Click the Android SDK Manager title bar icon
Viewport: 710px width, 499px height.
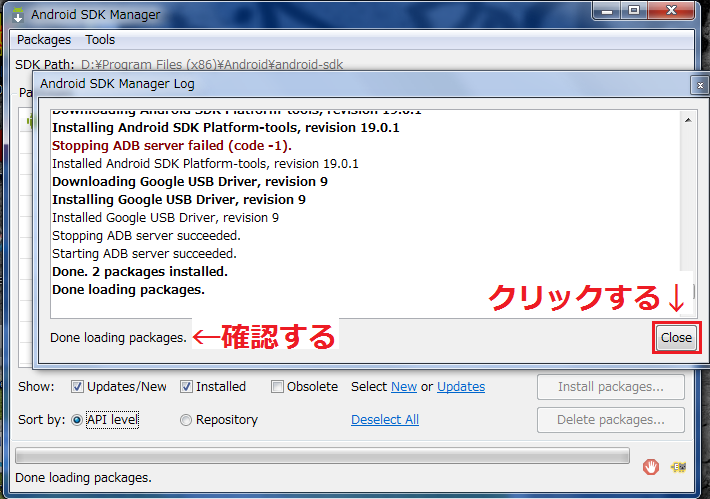(x=18, y=14)
